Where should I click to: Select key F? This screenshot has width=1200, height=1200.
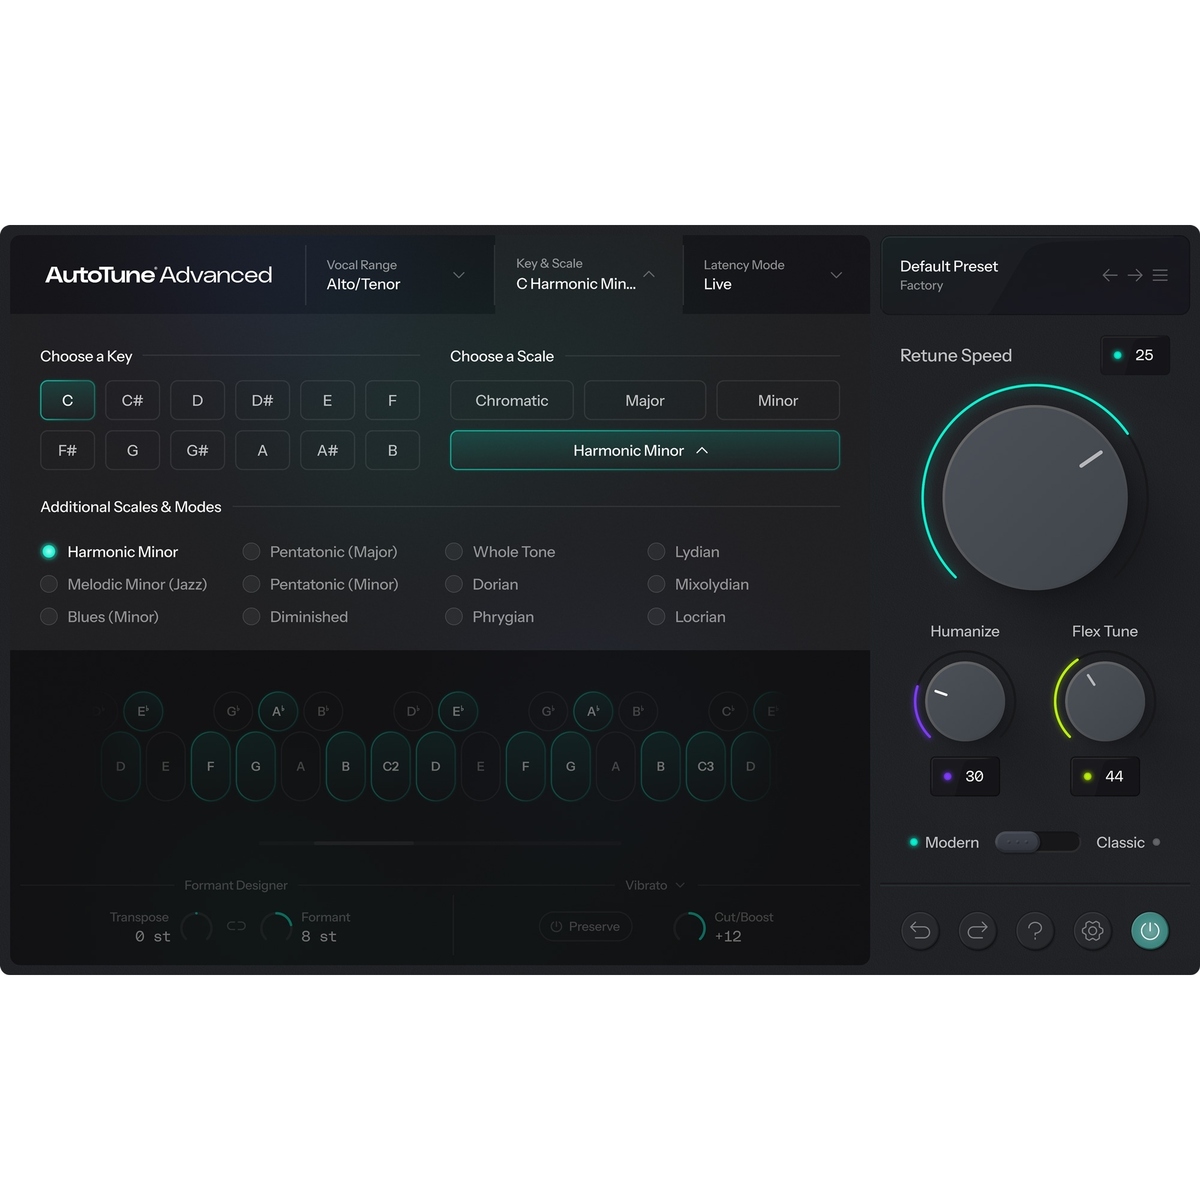(392, 400)
